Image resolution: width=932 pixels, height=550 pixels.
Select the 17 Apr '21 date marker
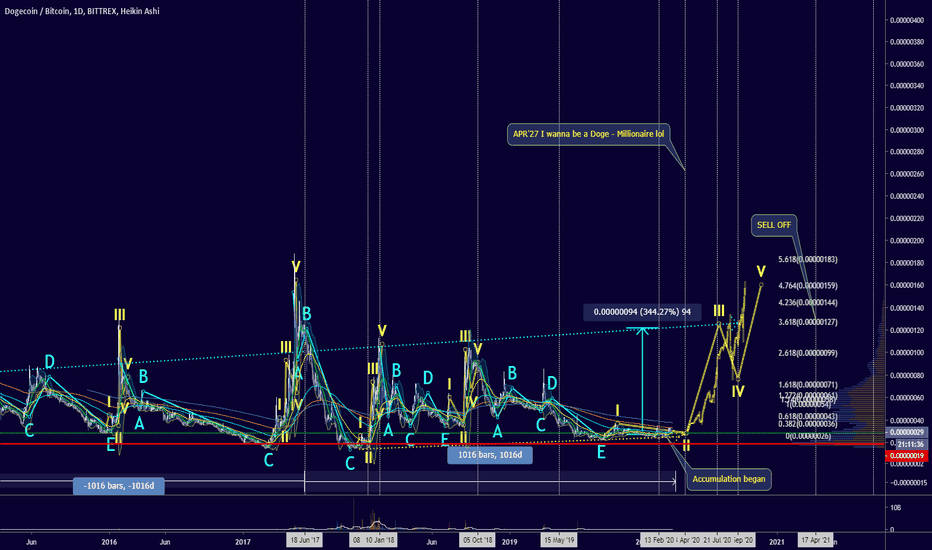tap(815, 540)
